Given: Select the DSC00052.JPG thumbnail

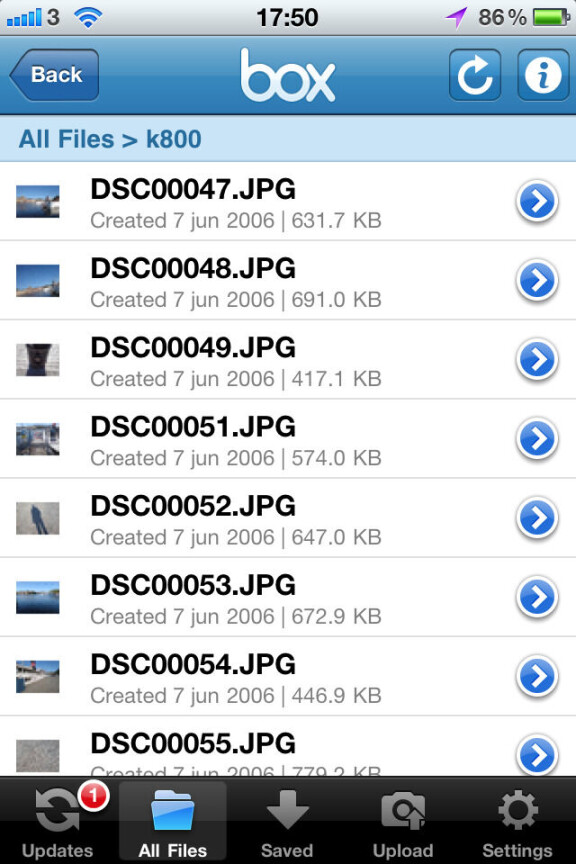Looking at the screenshot, I should [37, 518].
